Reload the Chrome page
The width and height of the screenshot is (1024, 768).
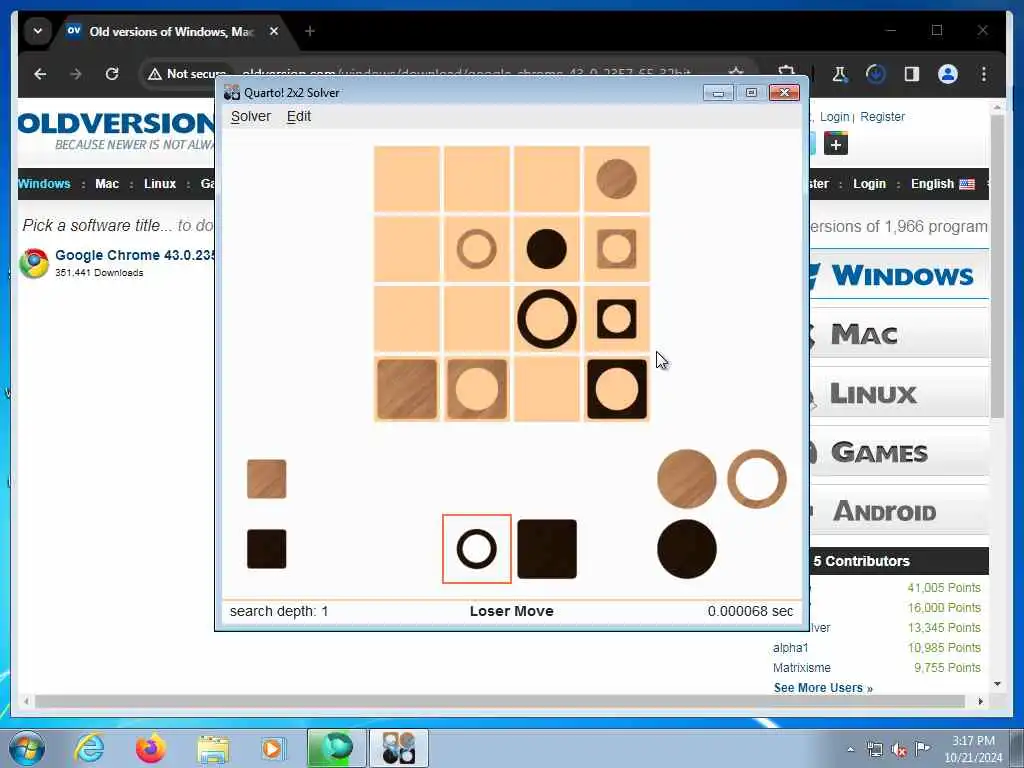click(112, 74)
